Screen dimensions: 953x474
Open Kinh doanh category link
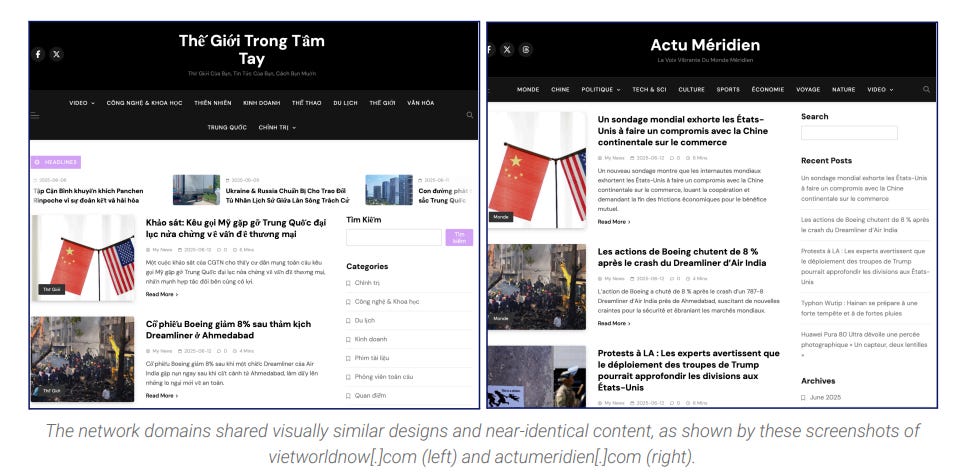coord(371,340)
